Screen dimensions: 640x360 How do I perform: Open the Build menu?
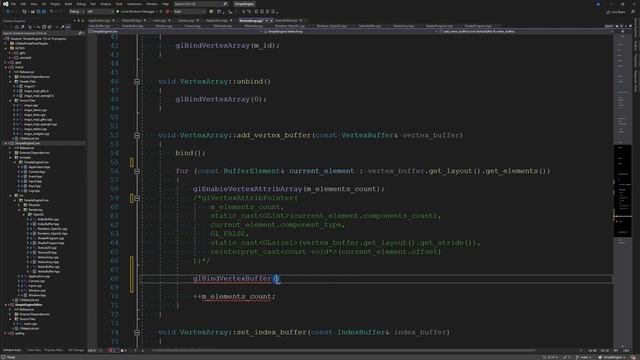pos(68,4)
